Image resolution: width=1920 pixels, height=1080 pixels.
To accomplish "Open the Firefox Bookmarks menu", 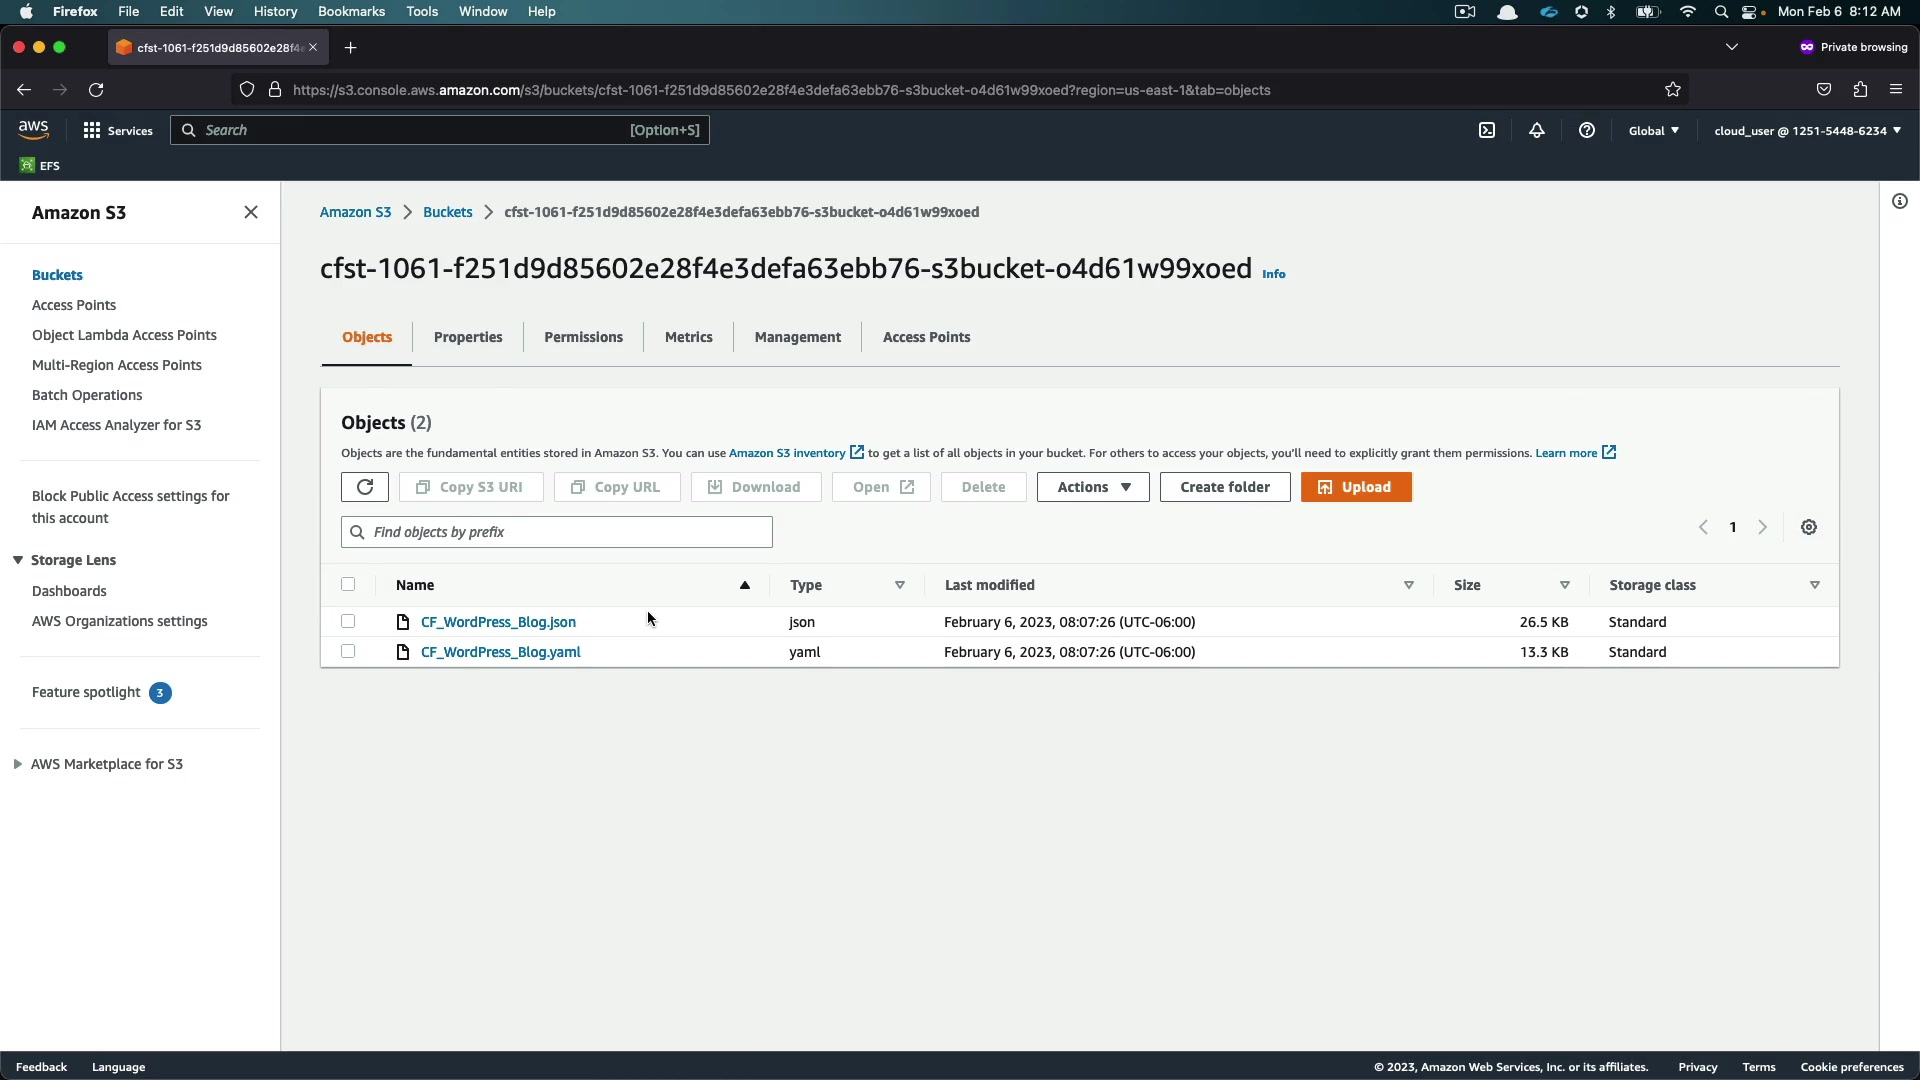I will (351, 11).
